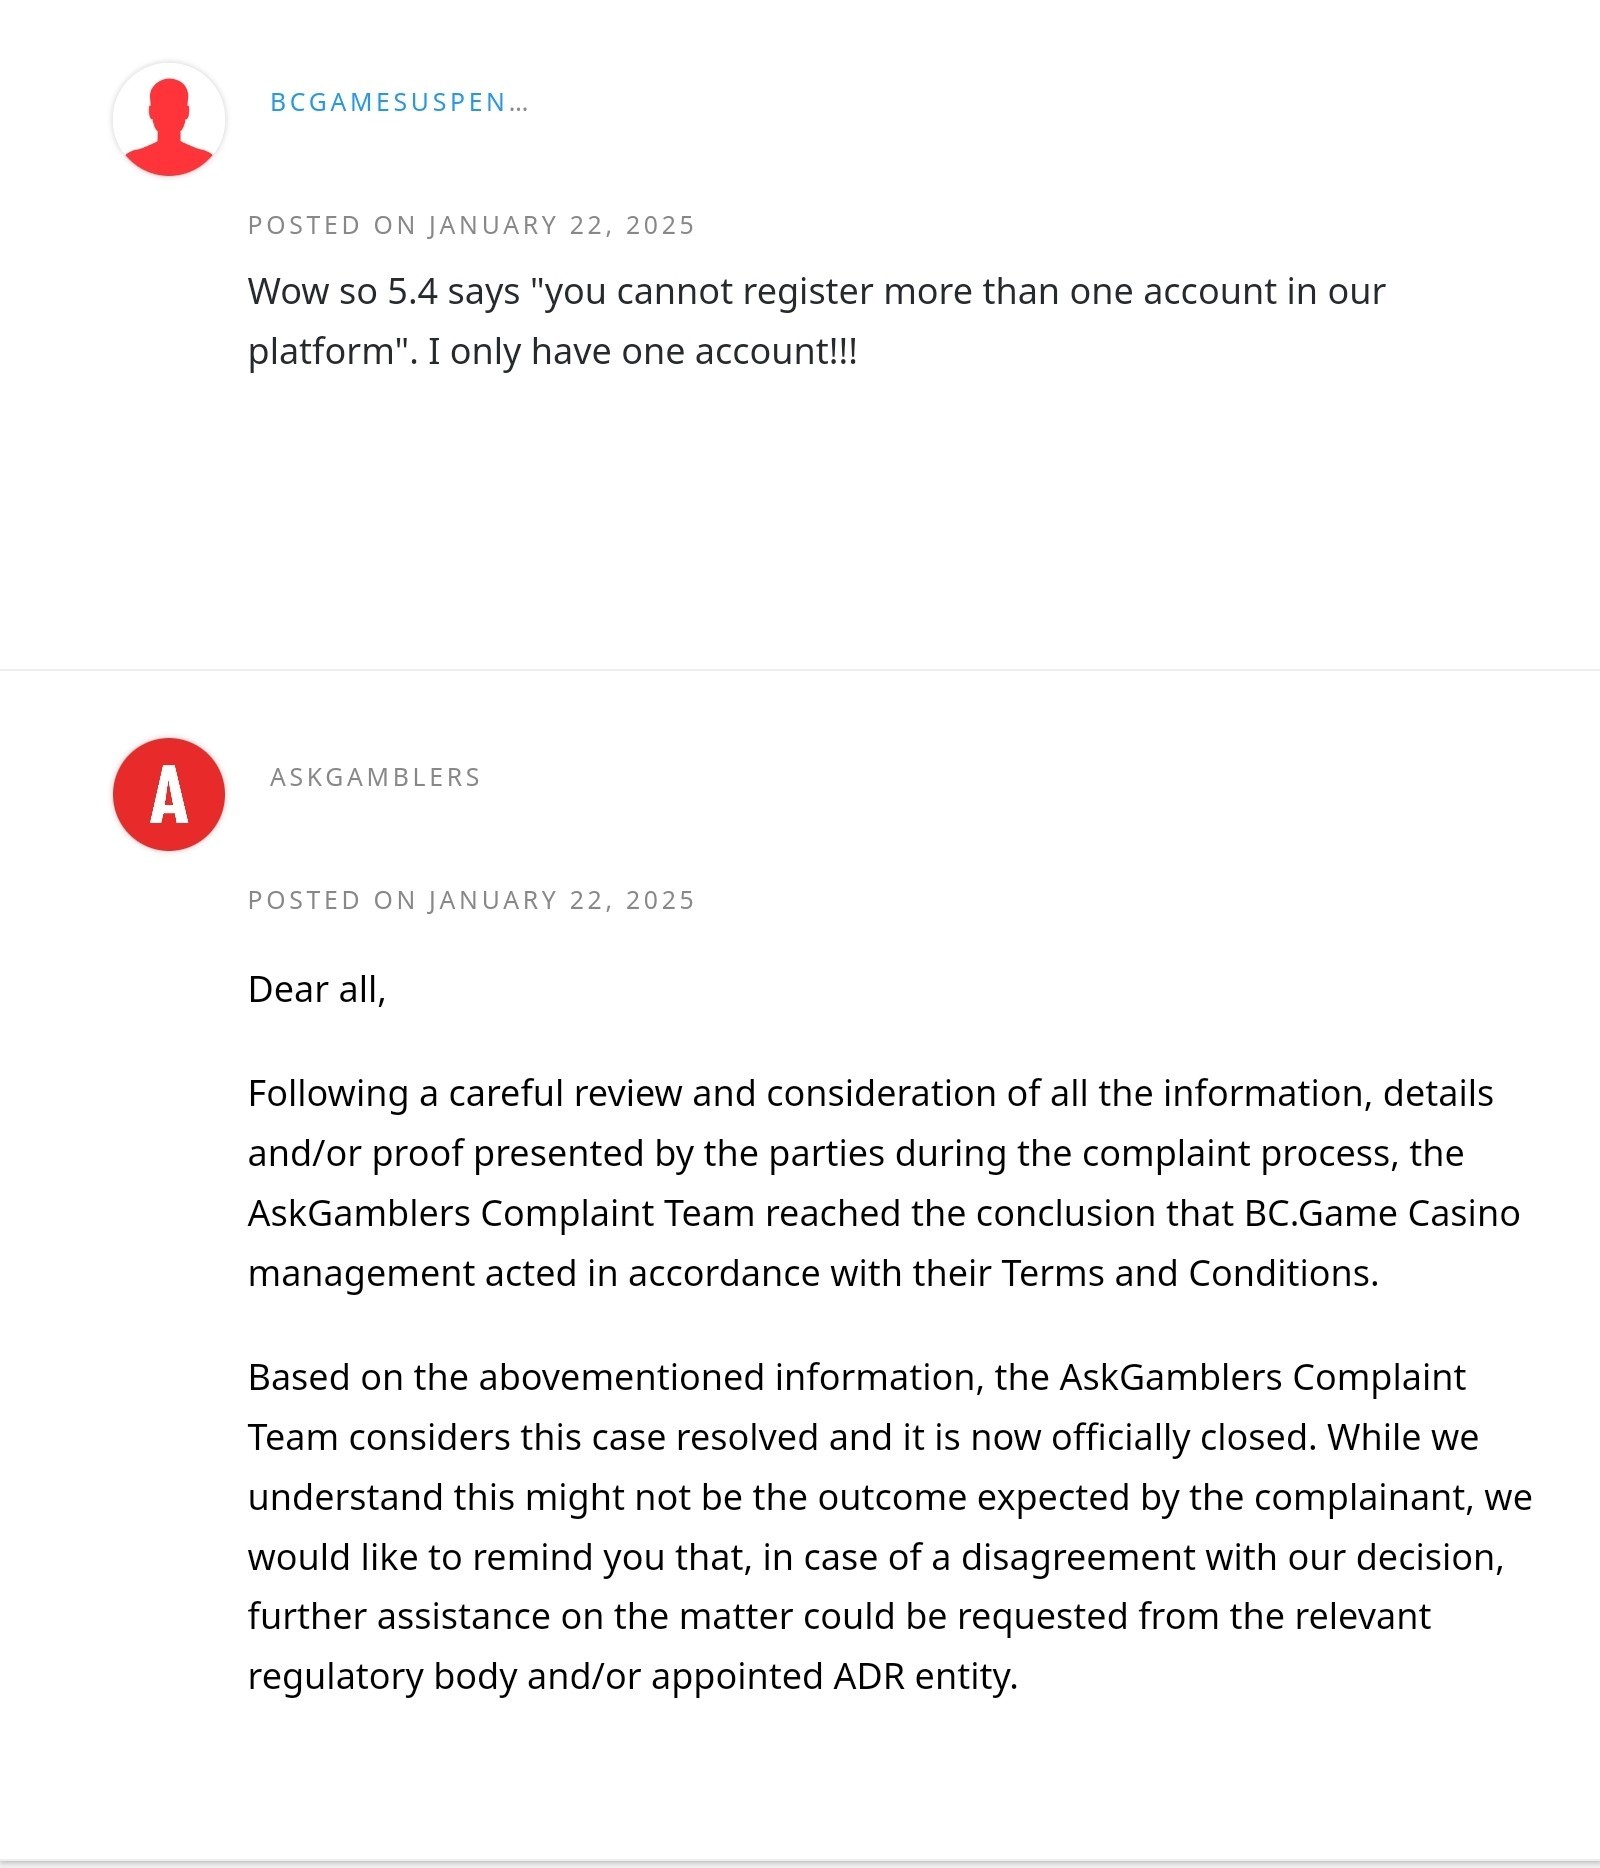Click the 'Following a careful review' line
Image resolution: width=1600 pixels, height=1868 pixels.
click(870, 1093)
